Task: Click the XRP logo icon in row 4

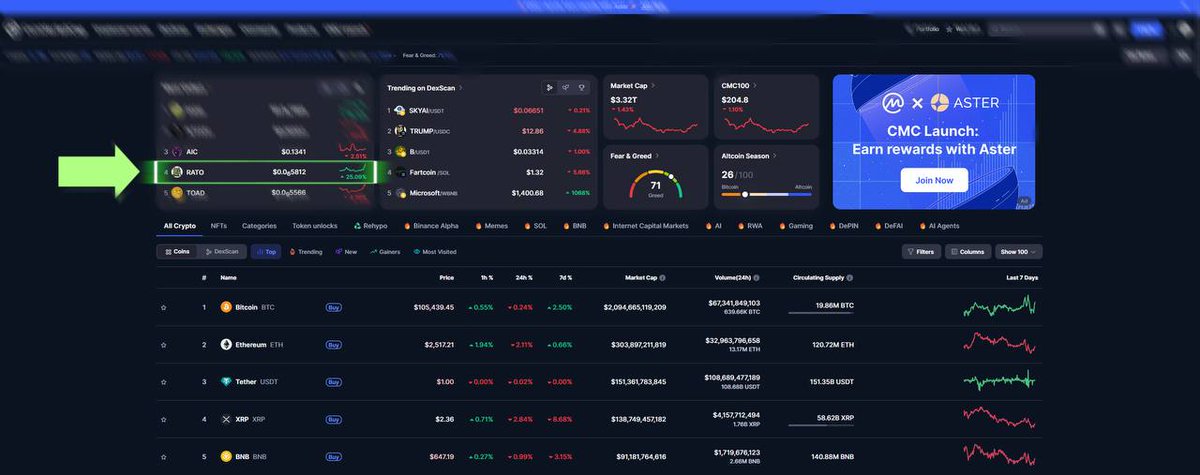Action: click(x=226, y=419)
